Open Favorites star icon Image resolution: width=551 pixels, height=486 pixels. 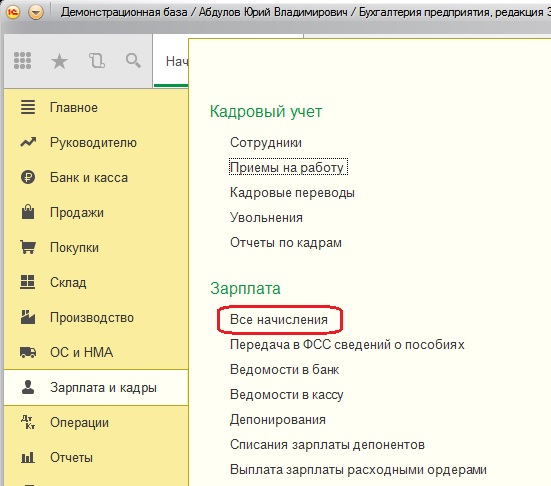pos(59,61)
